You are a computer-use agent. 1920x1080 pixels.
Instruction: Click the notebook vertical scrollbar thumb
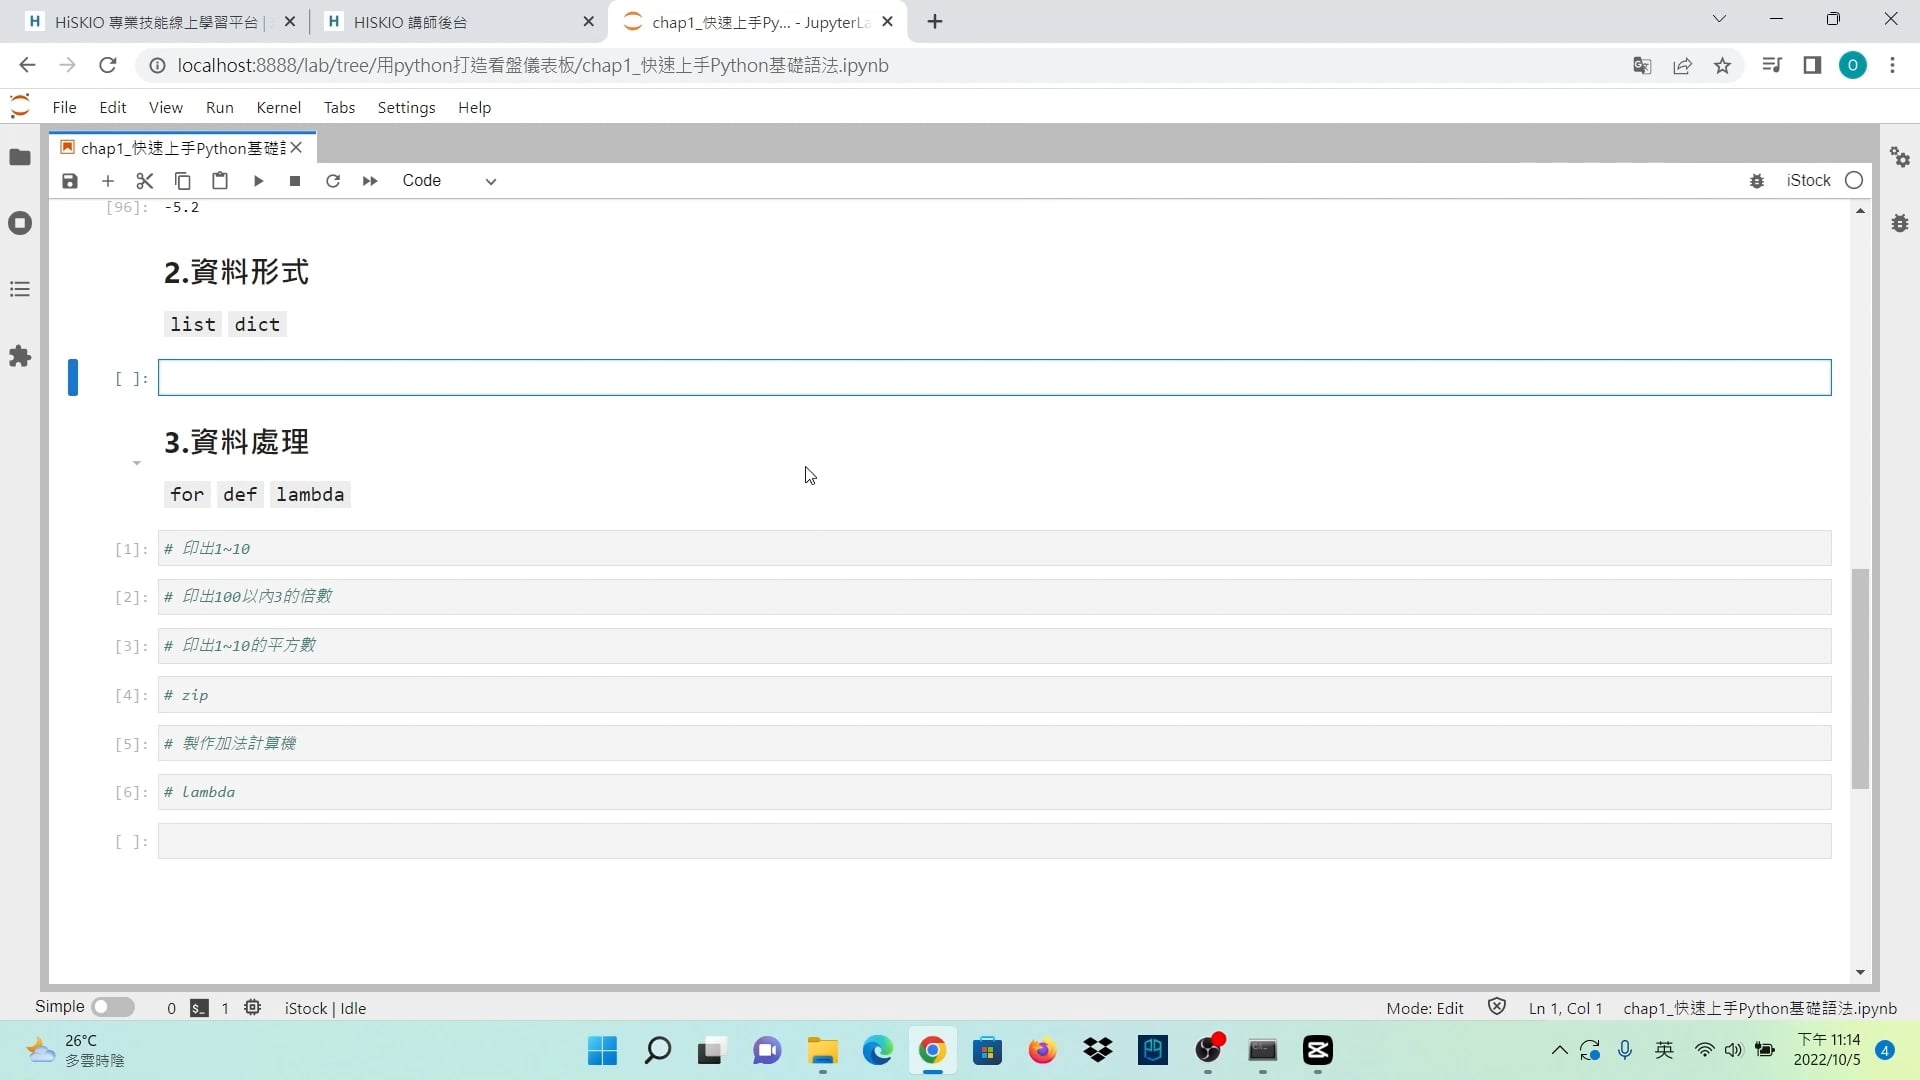[1860, 678]
